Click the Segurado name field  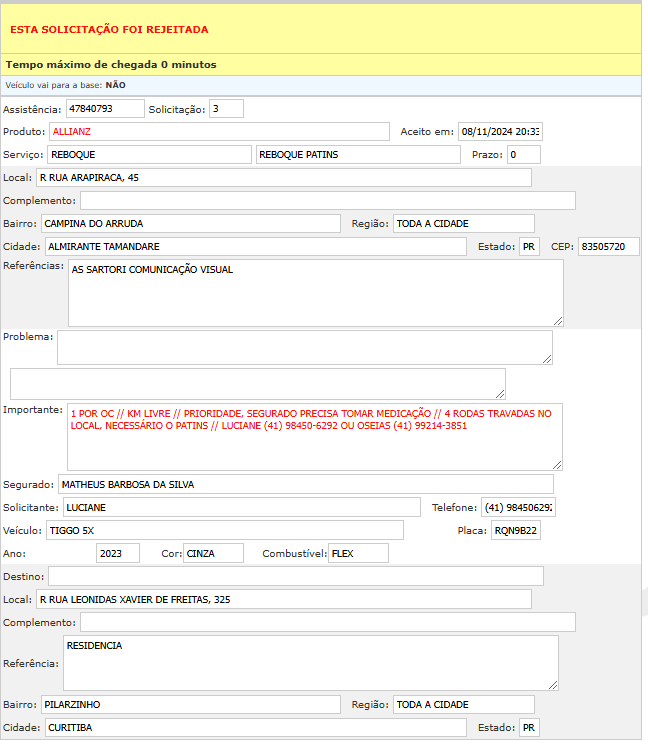(305, 484)
